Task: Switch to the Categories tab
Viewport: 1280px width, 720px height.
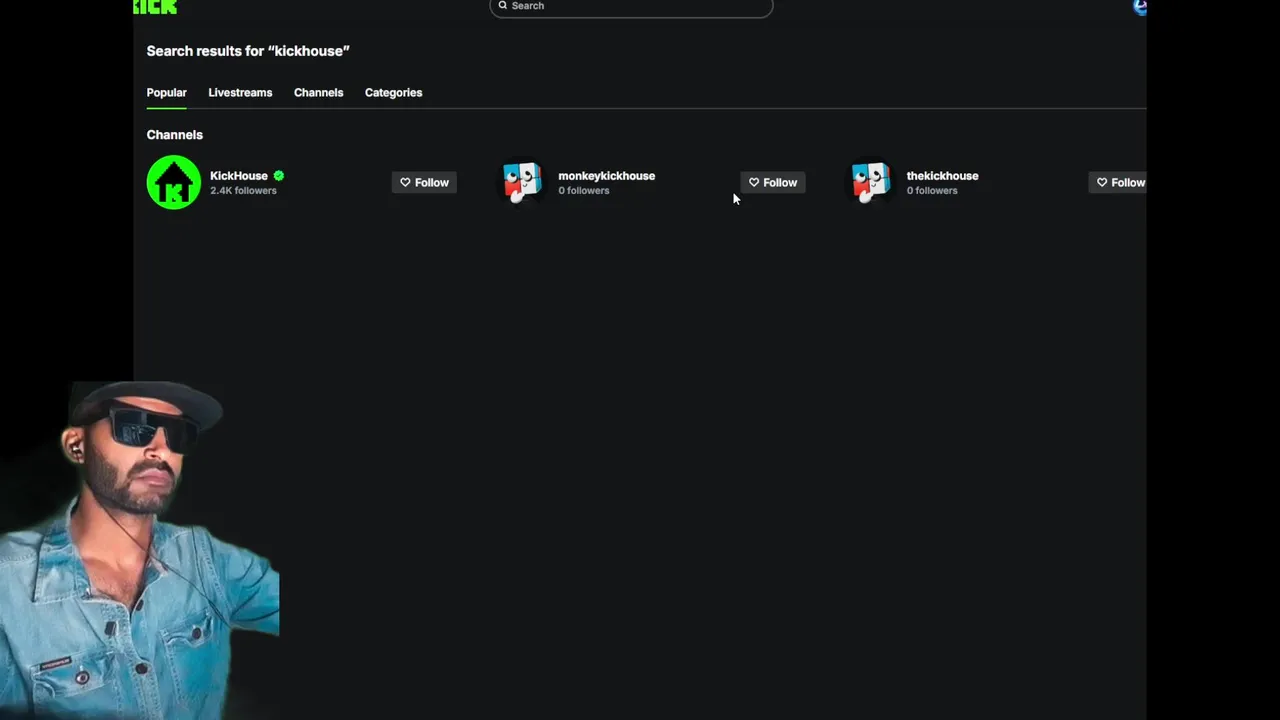Action: coord(393,93)
